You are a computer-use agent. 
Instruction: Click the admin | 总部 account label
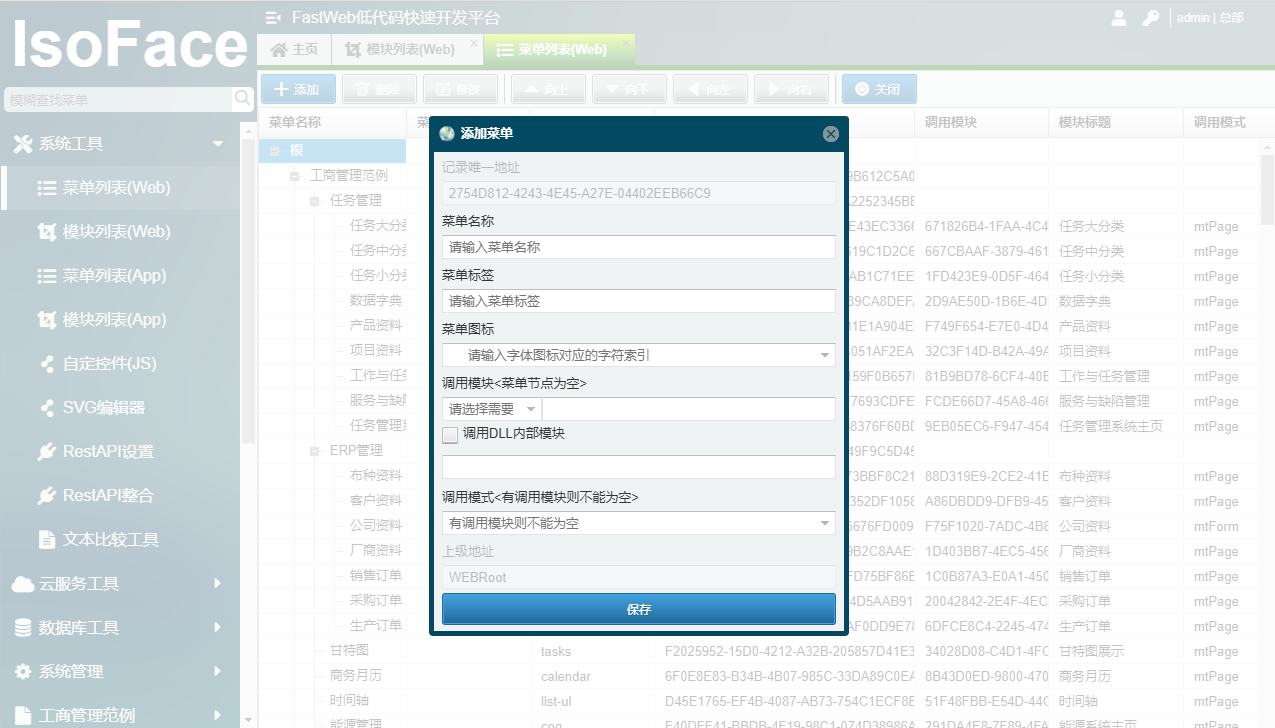coord(1210,17)
